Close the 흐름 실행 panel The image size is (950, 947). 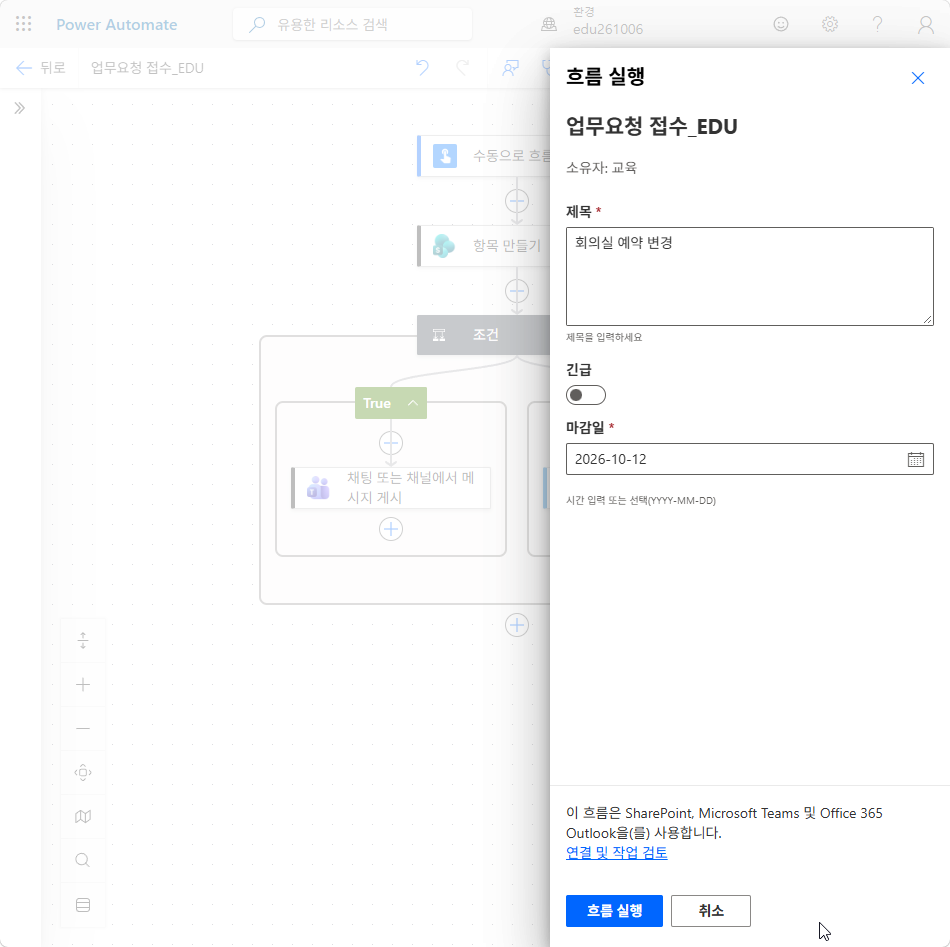tap(917, 78)
